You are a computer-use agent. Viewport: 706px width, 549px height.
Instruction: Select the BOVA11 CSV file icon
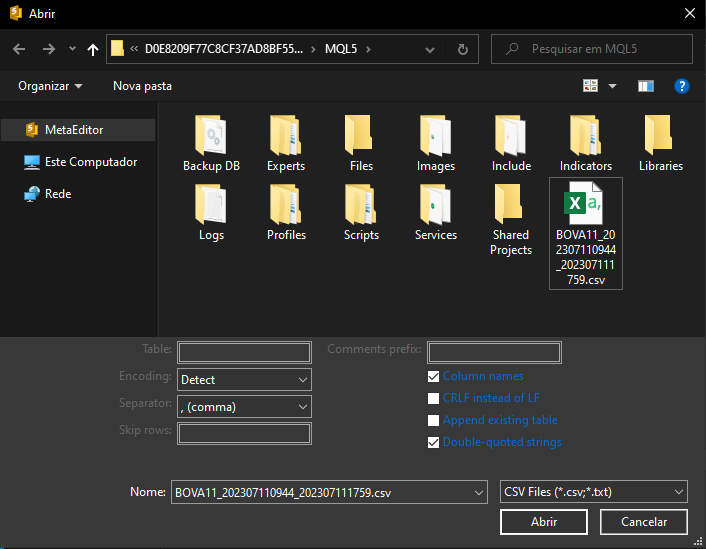point(586,233)
